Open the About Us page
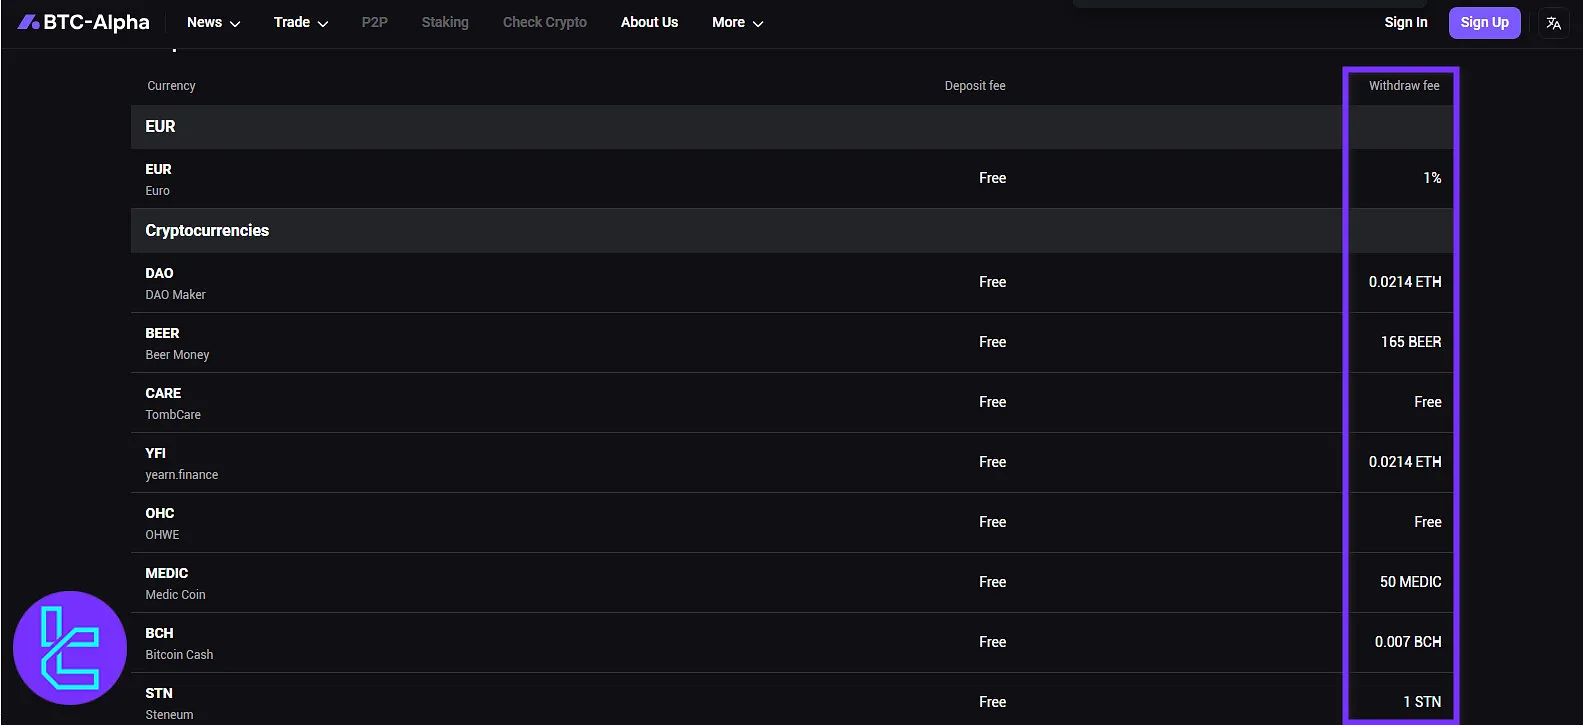This screenshot has width=1583, height=725. [x=649, y=22]
